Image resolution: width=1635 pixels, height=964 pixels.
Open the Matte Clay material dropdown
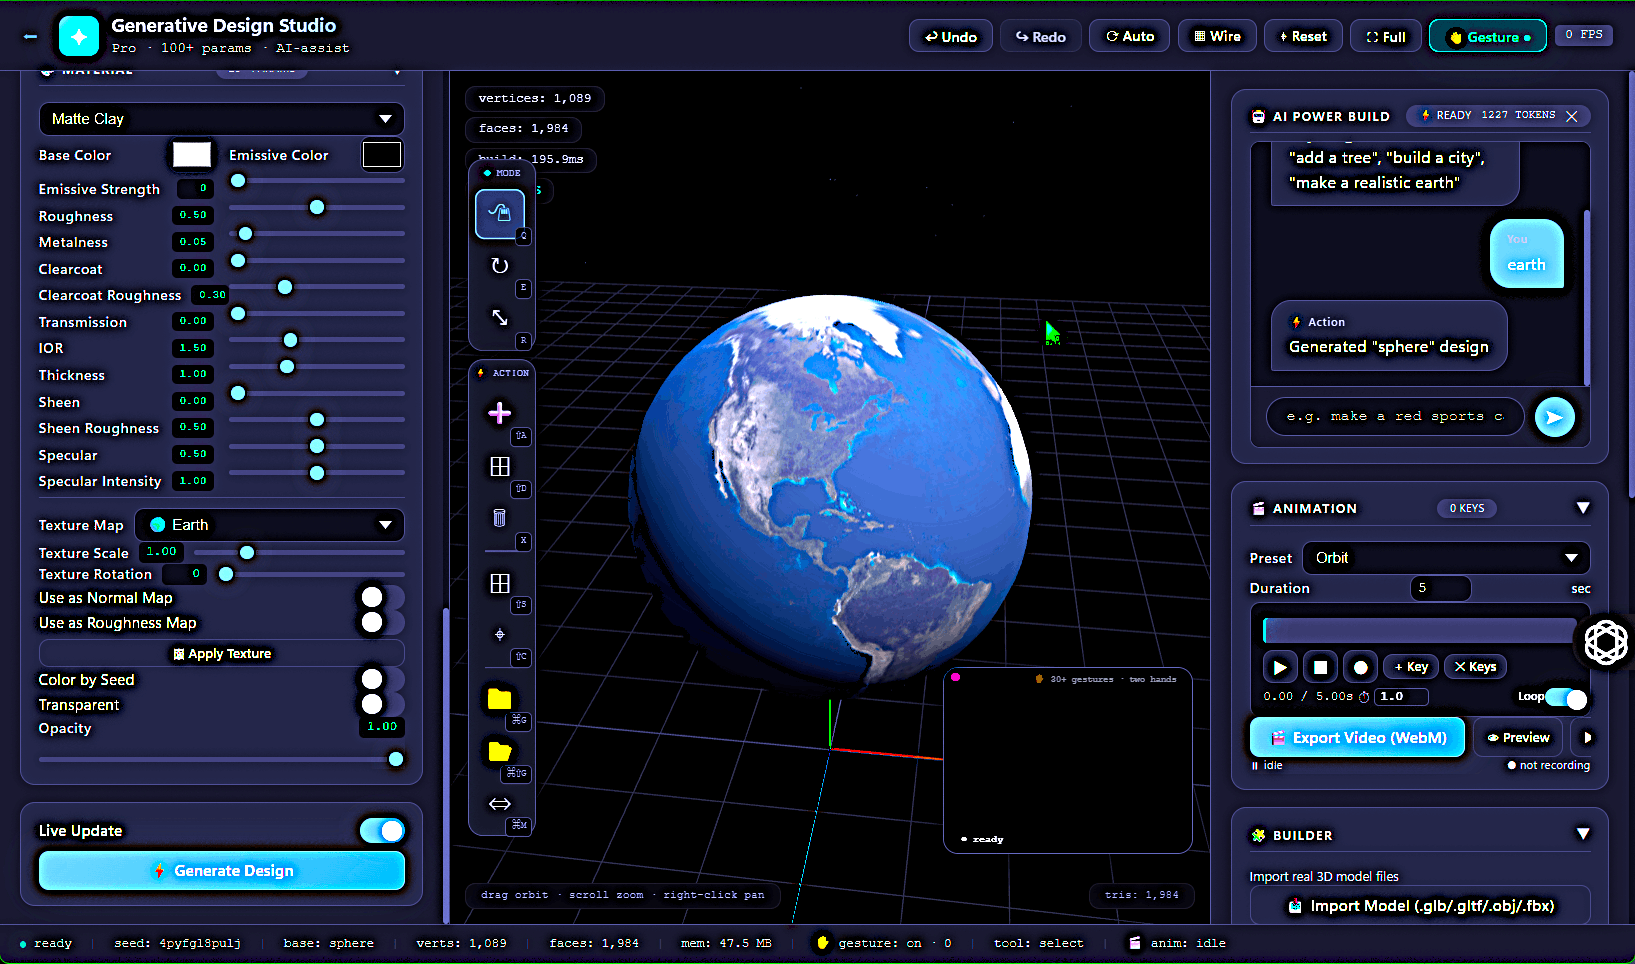coord(222,119)
